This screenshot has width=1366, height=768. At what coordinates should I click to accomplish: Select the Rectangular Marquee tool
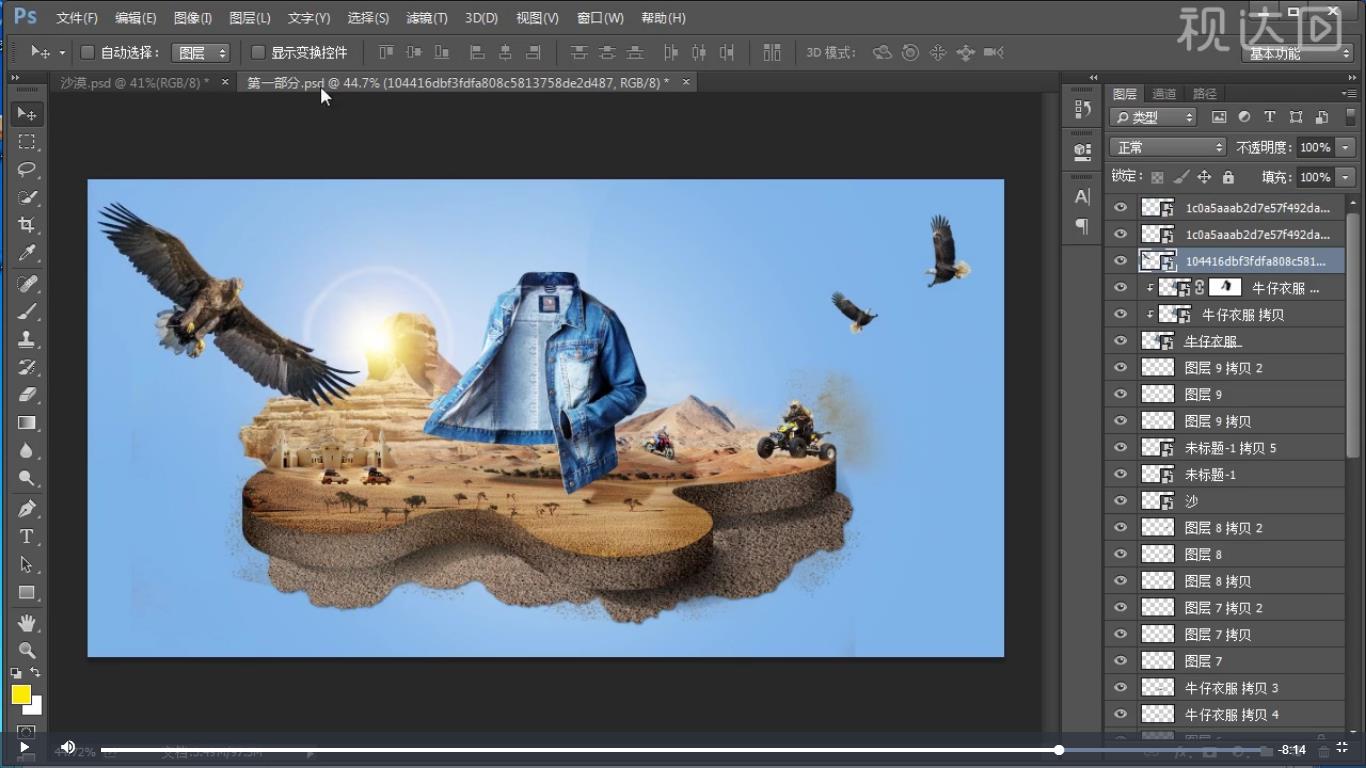coord(27,142)
